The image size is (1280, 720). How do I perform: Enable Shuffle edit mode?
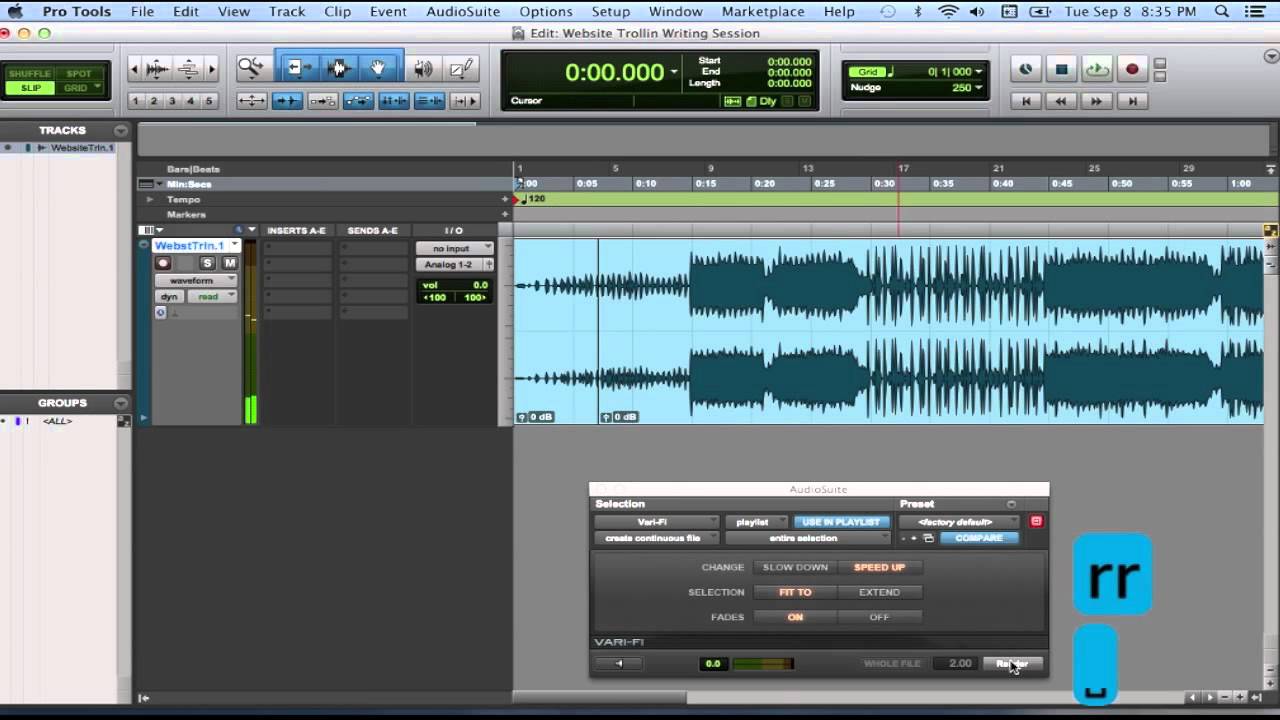point(29,73)
